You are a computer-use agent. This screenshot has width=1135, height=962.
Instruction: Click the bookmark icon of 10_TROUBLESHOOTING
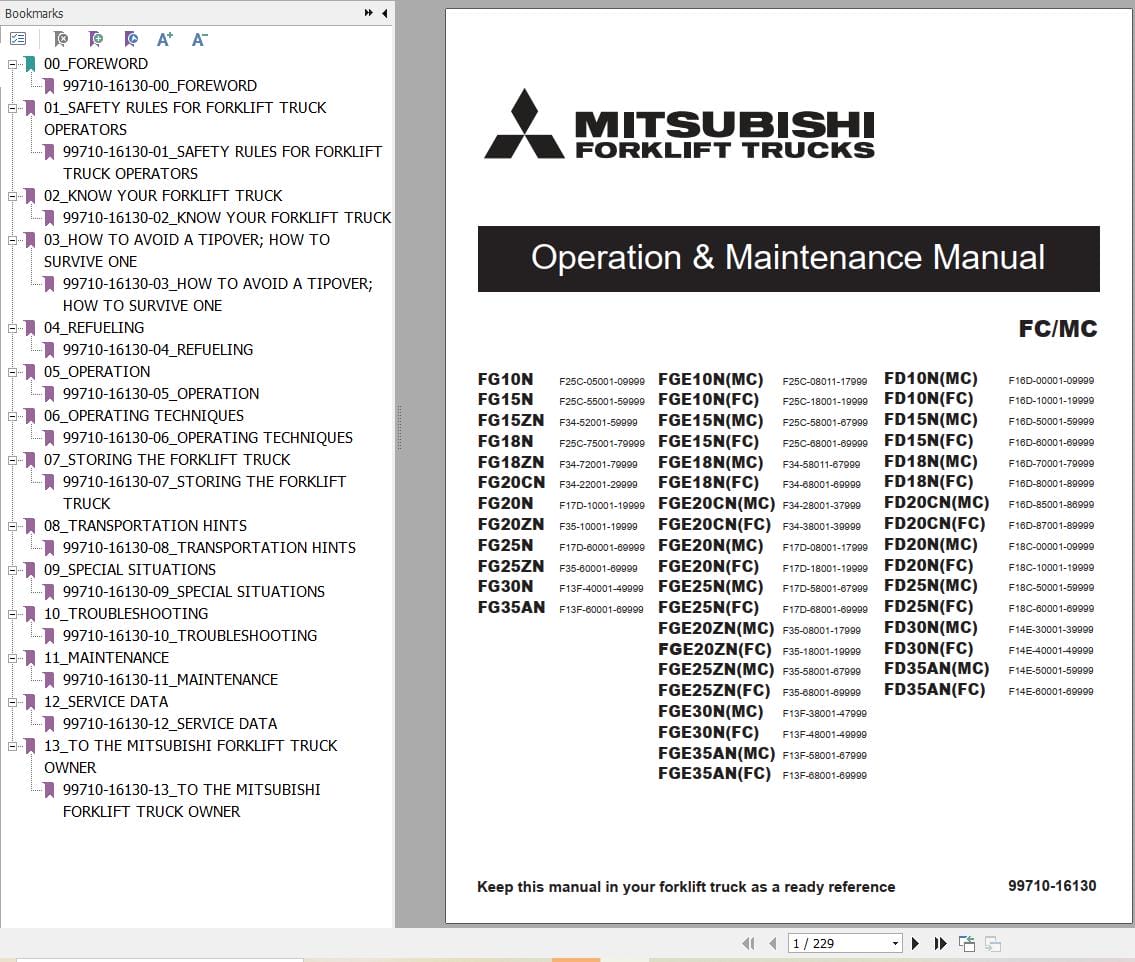(30, 614)
